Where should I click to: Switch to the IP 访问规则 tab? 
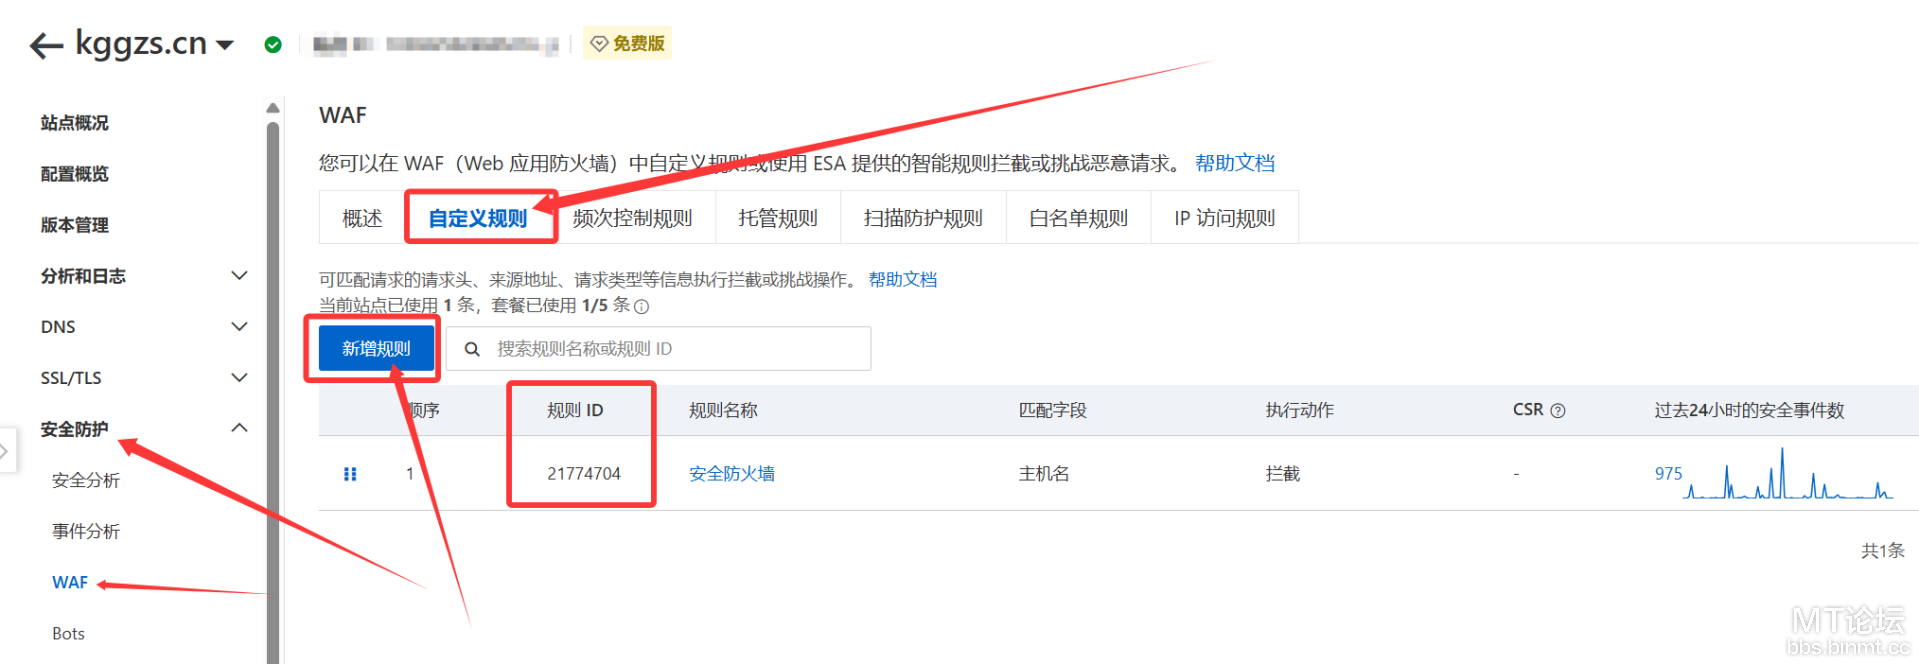click(1224, 218)
